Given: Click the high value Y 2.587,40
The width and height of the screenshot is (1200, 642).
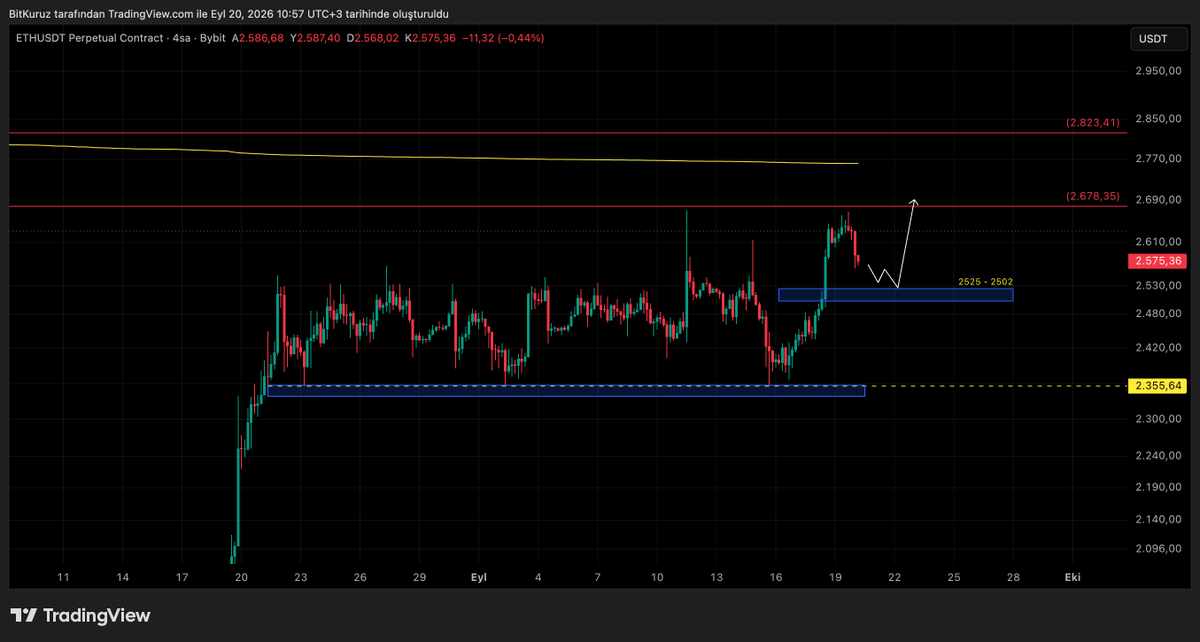Looking at the screenshot, I should (x=315, y=38).
